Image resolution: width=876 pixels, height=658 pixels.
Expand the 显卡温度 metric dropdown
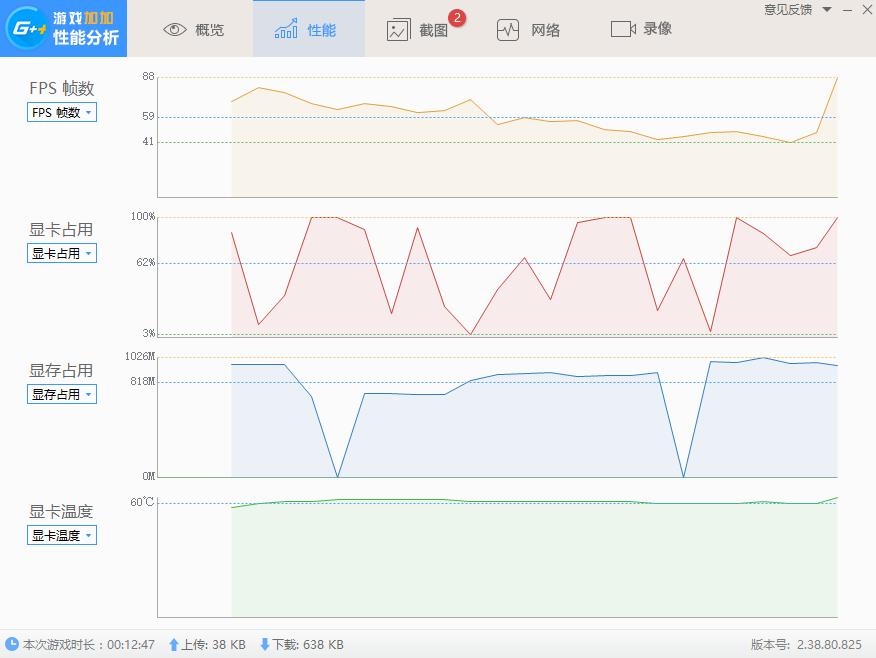62,536
